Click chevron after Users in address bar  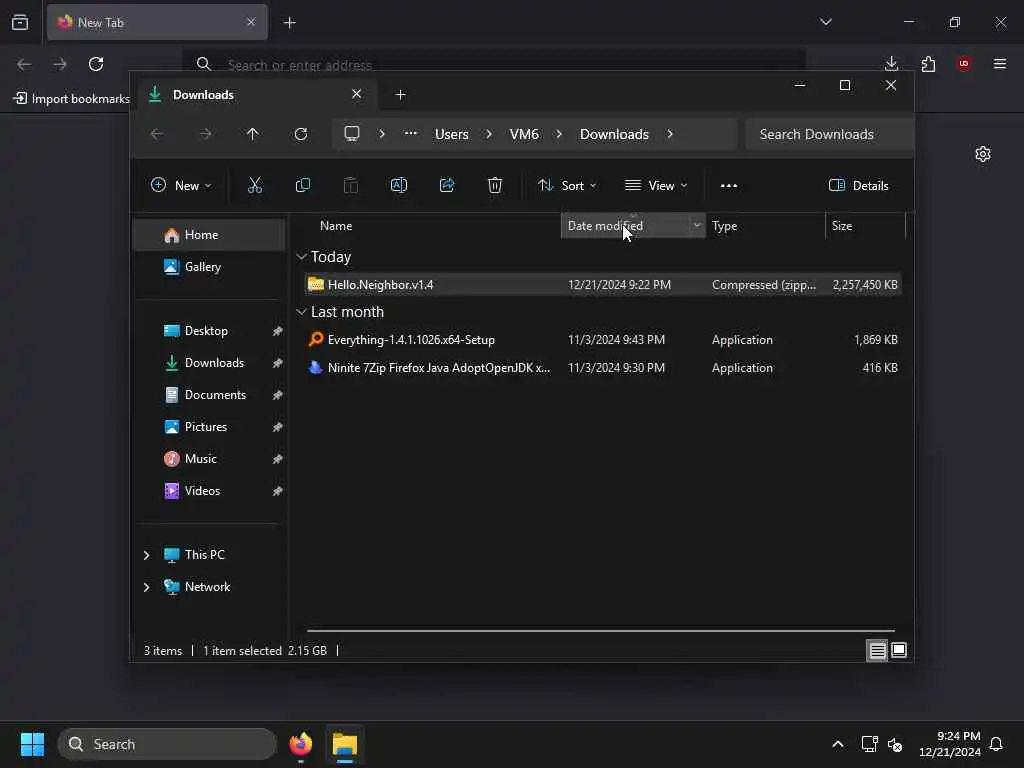(489, 134)
